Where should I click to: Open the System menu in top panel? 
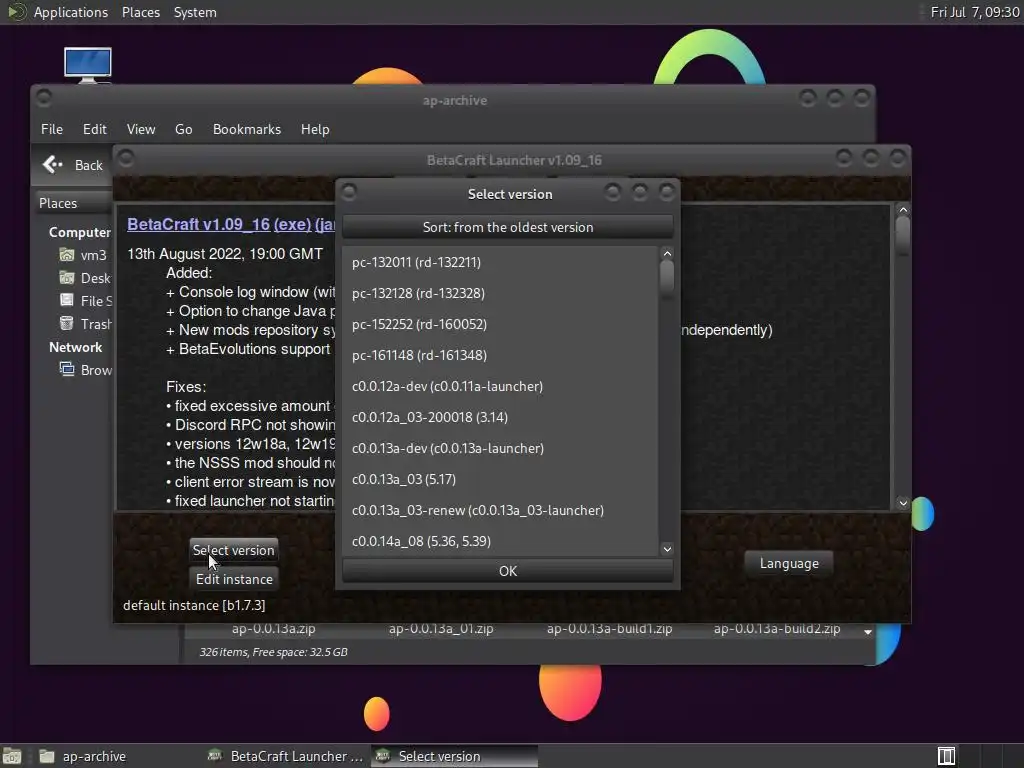tap(195, 12)
